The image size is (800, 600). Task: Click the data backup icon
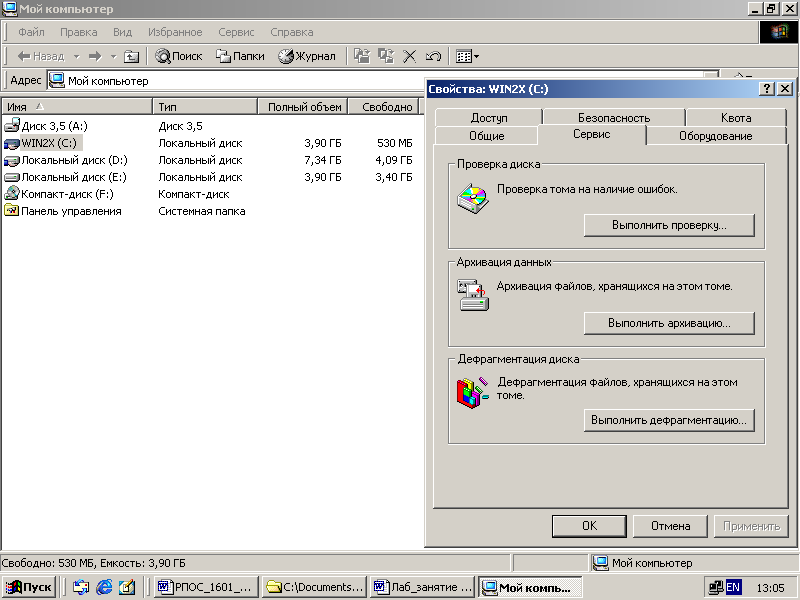[x=473, y=294]
